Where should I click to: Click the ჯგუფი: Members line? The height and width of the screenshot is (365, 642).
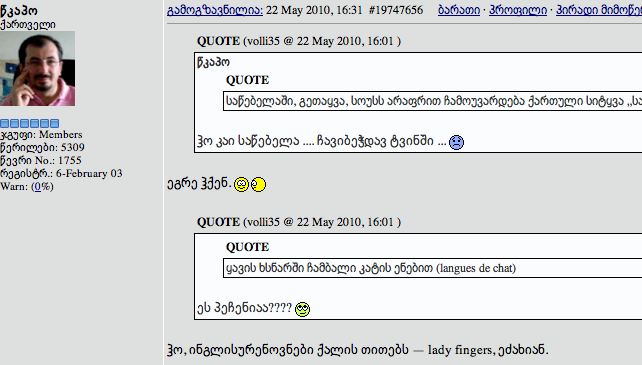[41, 135]
